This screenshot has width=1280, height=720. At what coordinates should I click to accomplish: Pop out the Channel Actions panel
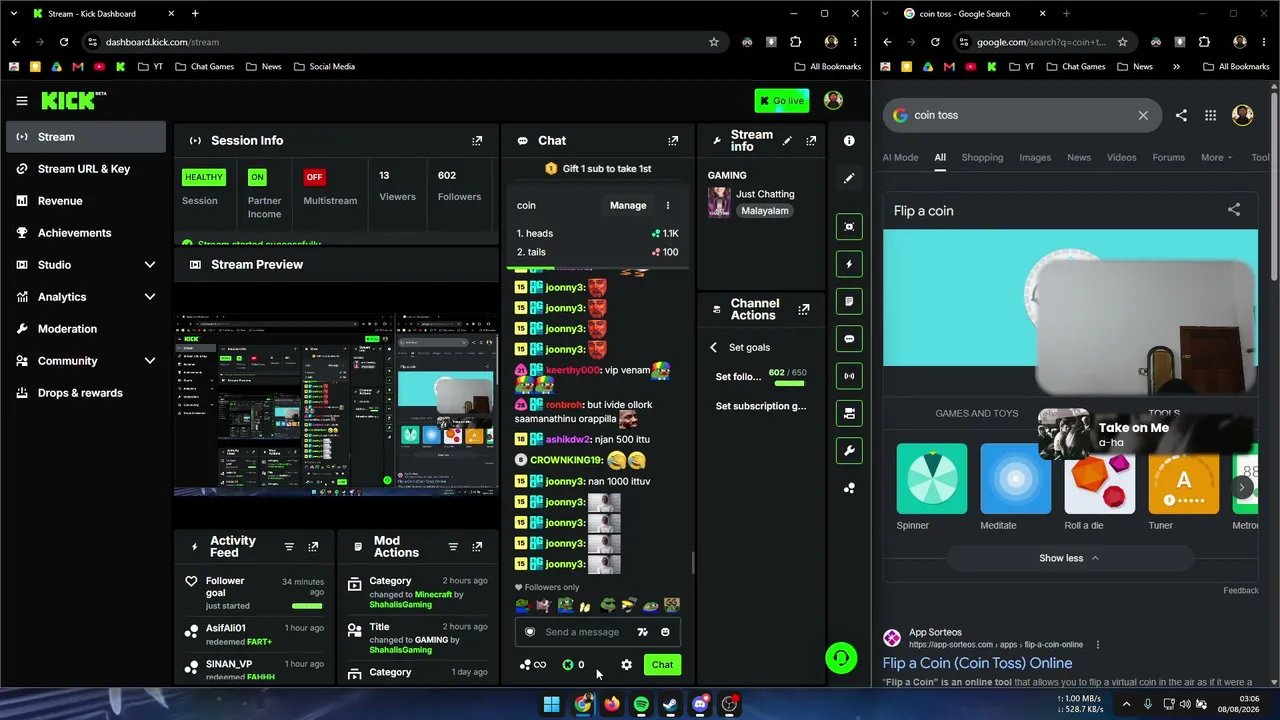[x=803, y=310]
